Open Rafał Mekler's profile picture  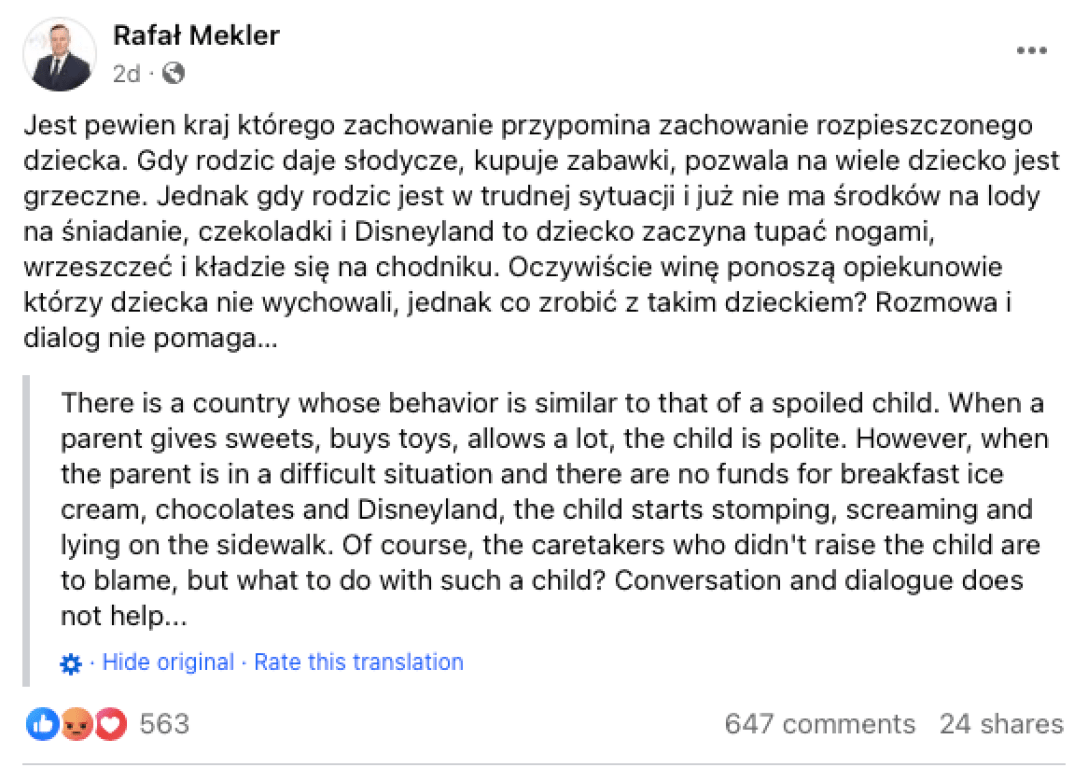(59, 54)
